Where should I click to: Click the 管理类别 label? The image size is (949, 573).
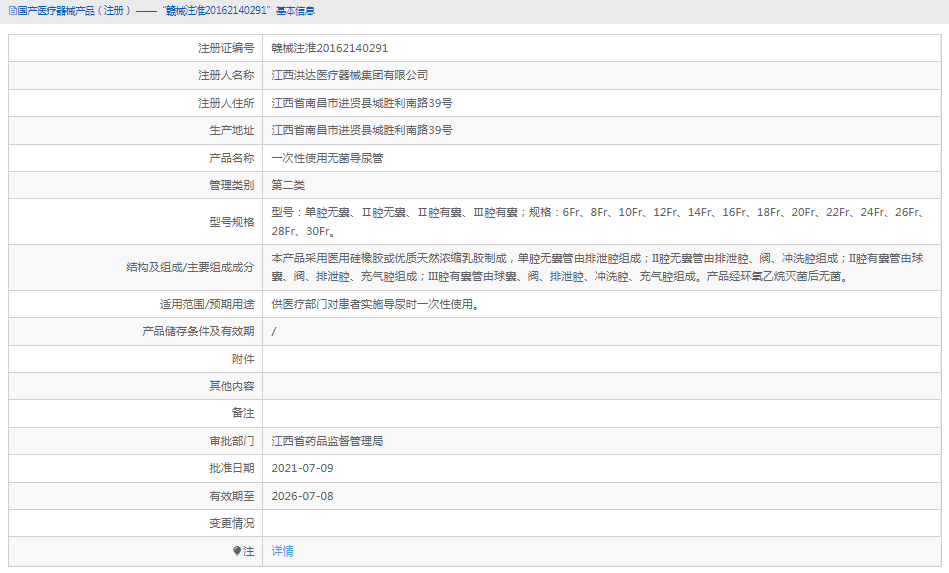click(x=231, y=186)
